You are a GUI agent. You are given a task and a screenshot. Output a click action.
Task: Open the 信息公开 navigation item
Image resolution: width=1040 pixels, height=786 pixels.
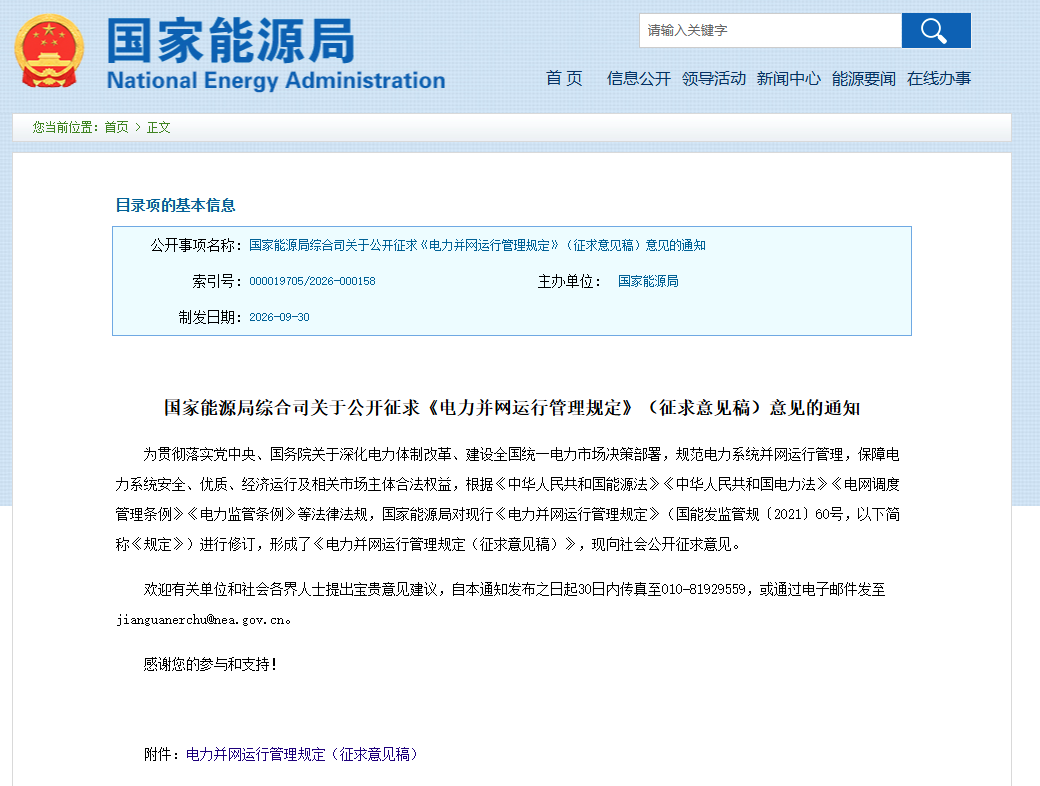pos(639,78)
